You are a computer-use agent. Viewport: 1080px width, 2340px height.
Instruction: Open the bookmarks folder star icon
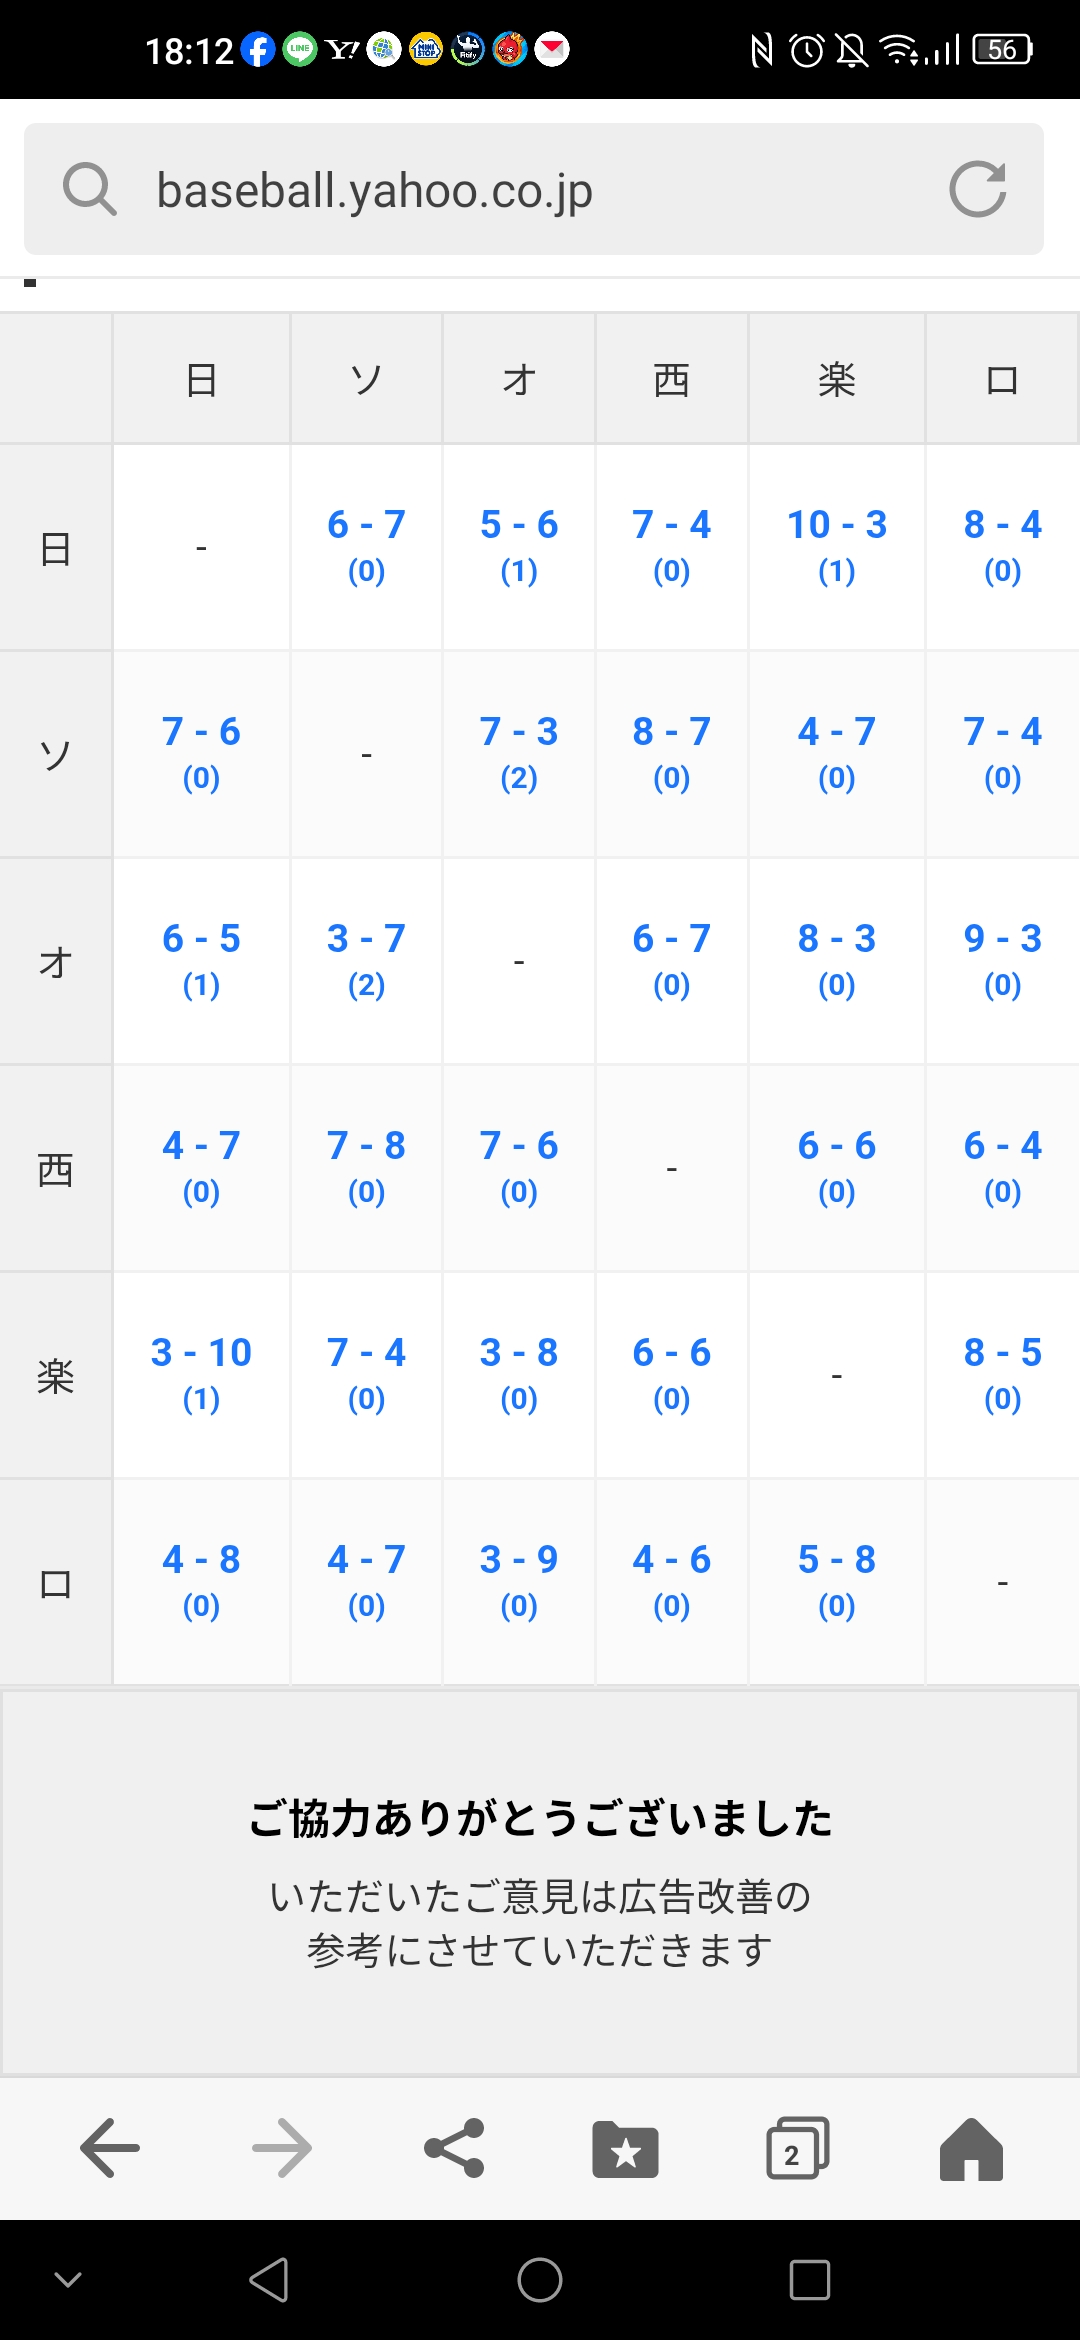[626, 2149]
